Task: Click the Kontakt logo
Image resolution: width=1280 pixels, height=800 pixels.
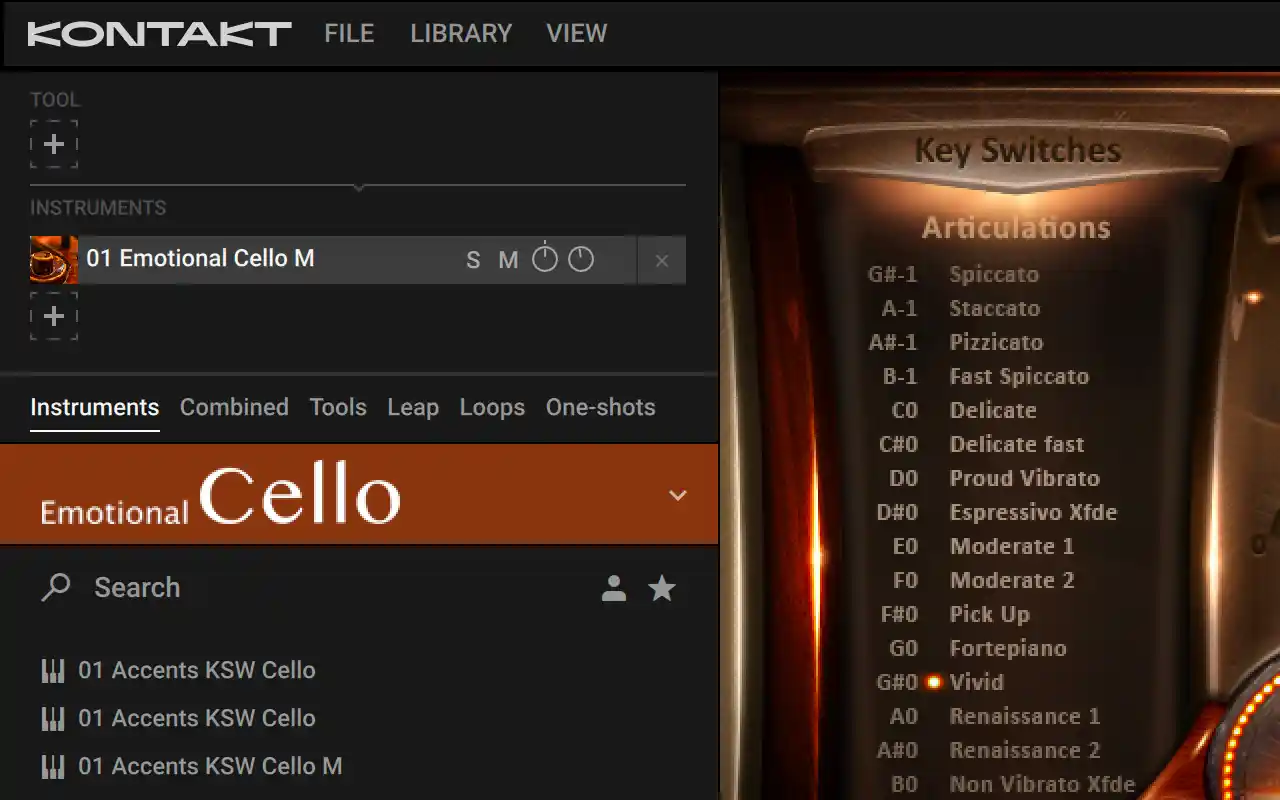Action: coord(160,33)
